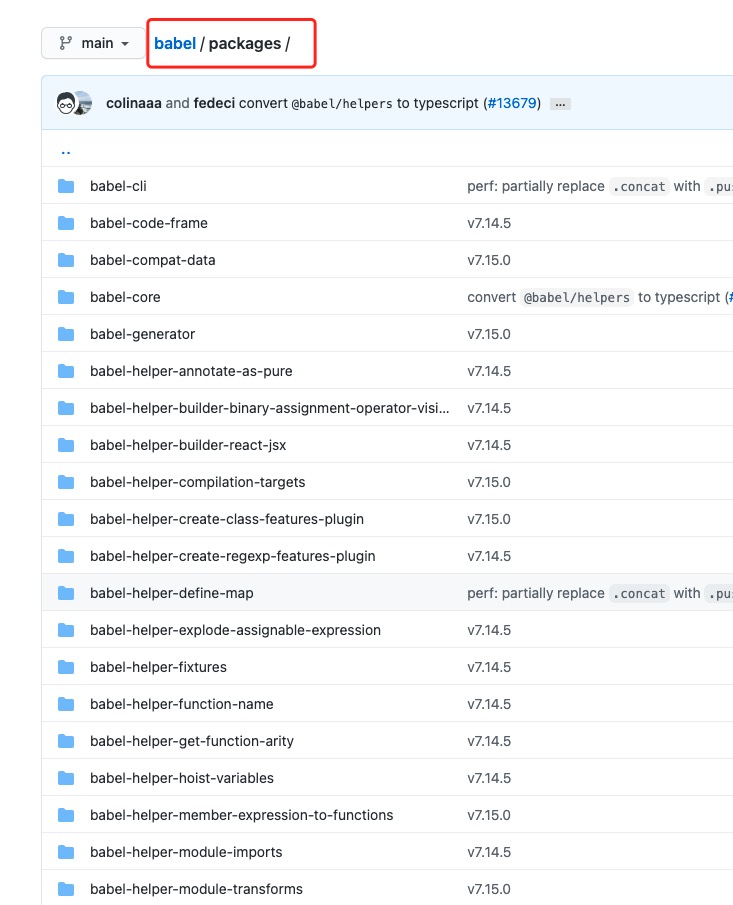Click folder icon for babel-helper-define-map

[66, 593]
